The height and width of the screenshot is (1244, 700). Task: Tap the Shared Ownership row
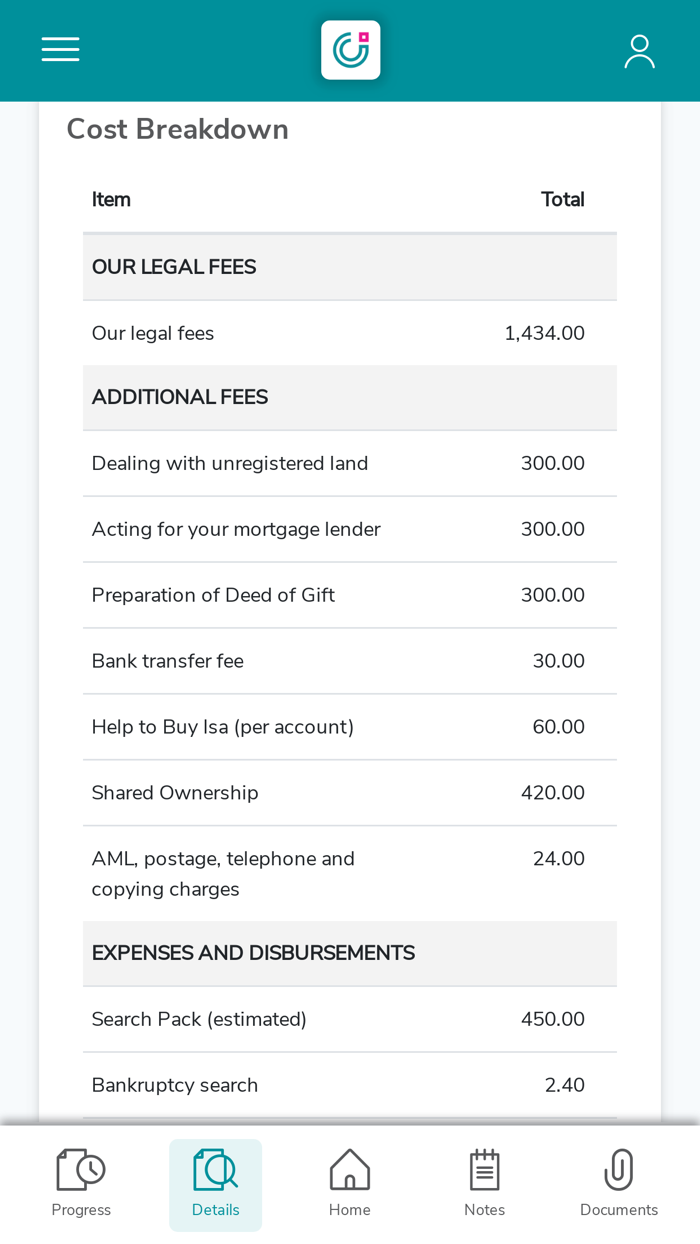click(349, 793)
